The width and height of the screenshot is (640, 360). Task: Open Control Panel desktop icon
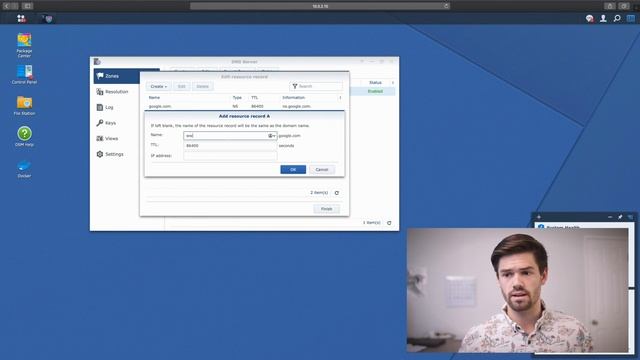tap(24, 74)
